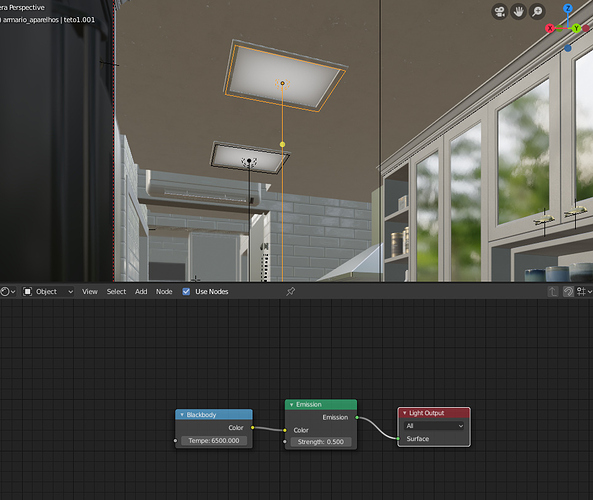Viewport: 593px width, 500px height.
Task: Collapse the Light Output node
Action: (405, 413)
